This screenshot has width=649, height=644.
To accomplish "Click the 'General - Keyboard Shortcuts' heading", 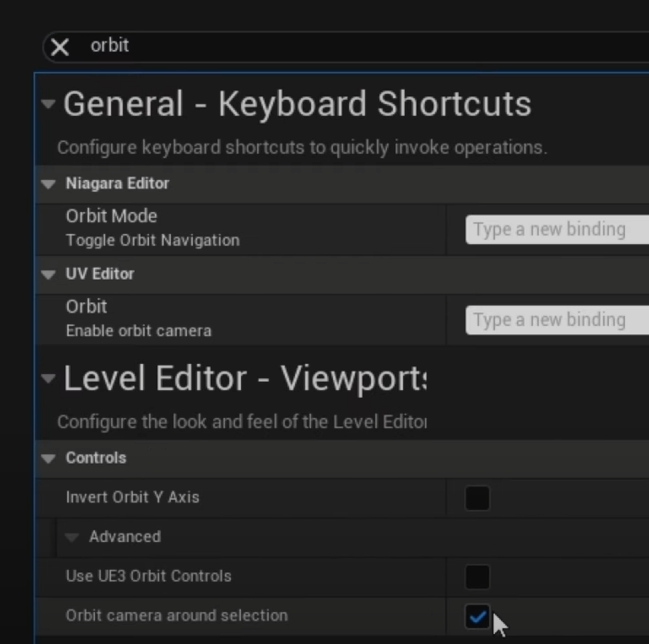I will [x=297, y=104].
